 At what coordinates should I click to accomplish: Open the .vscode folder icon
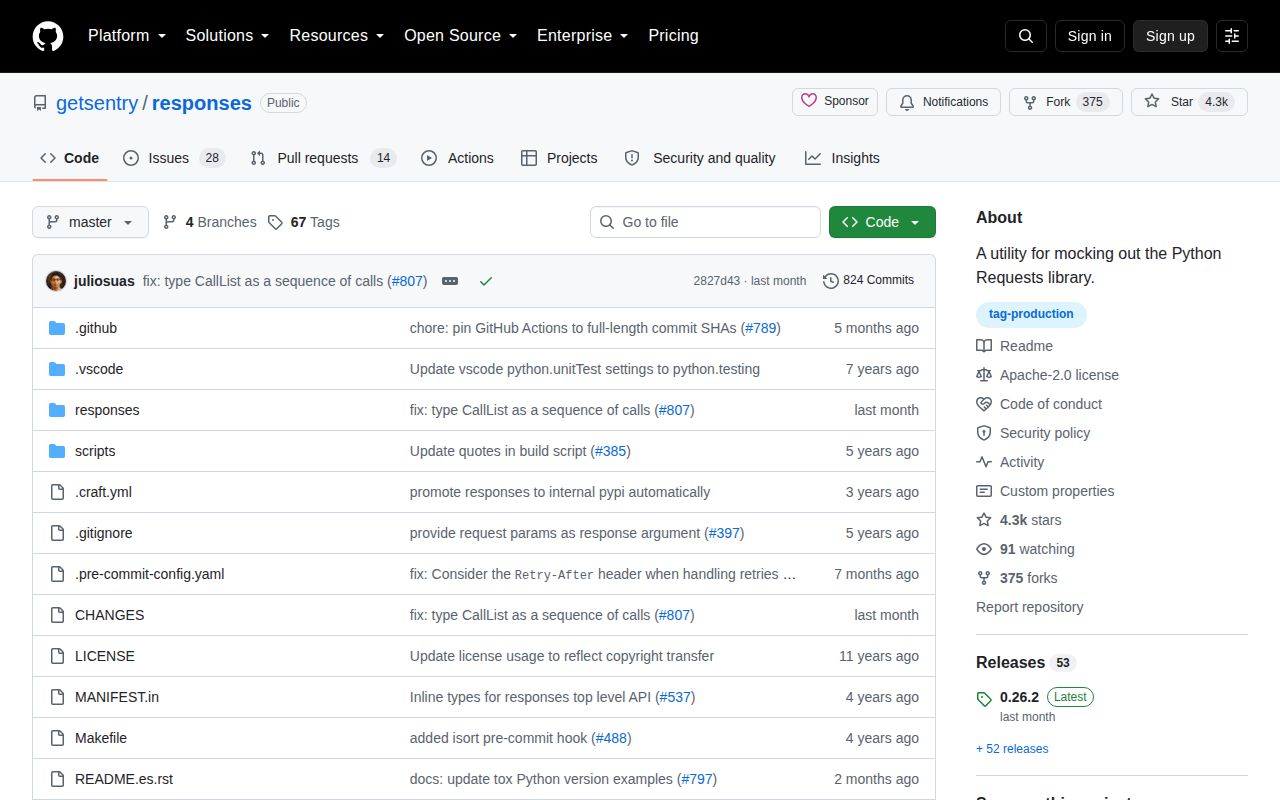point(57,369)
